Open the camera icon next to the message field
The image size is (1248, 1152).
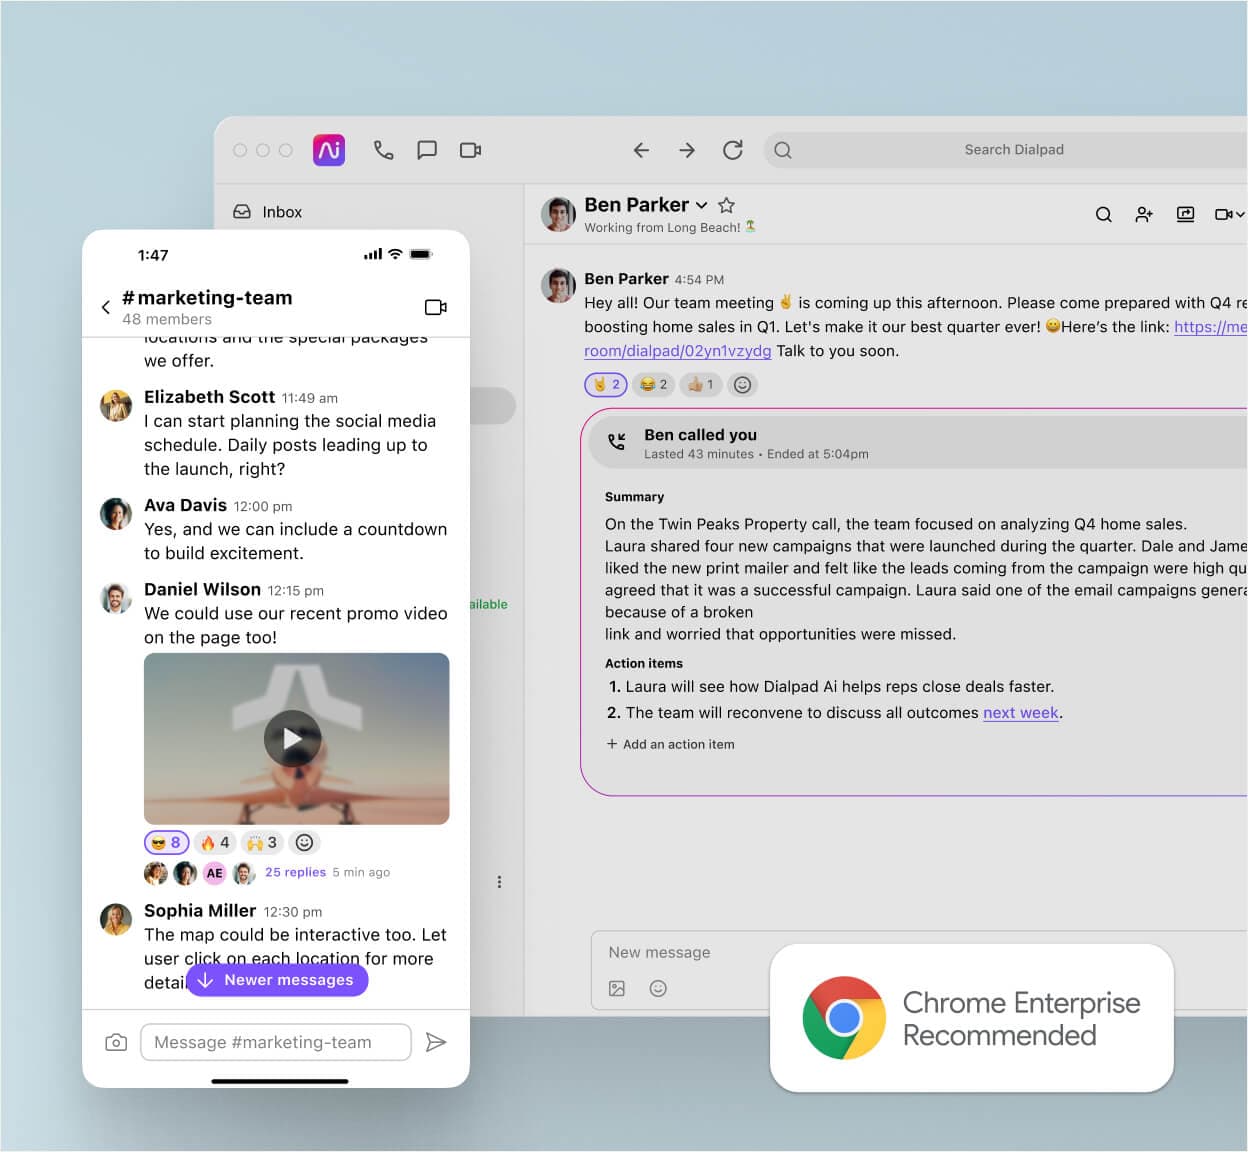pyautogui.click(x=115, y=1042)
